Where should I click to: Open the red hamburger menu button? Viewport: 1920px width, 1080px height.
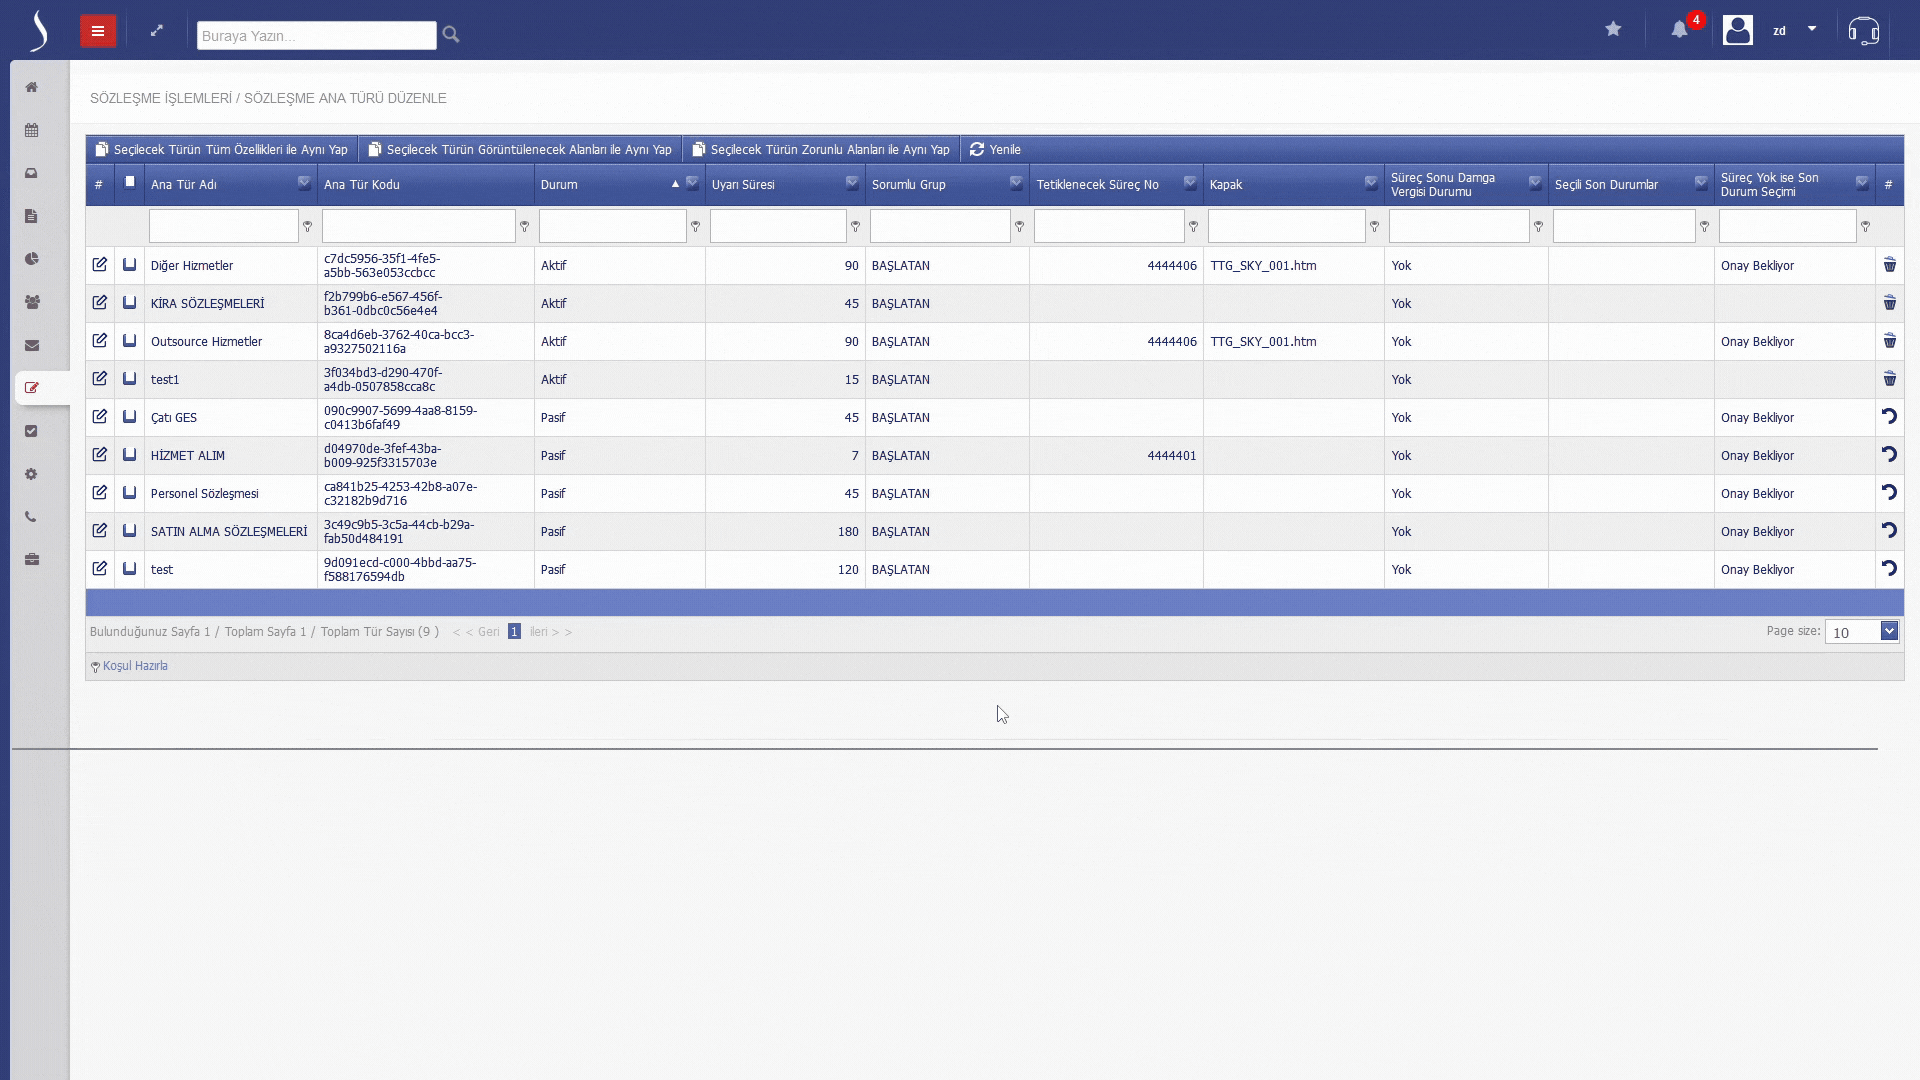98,31
